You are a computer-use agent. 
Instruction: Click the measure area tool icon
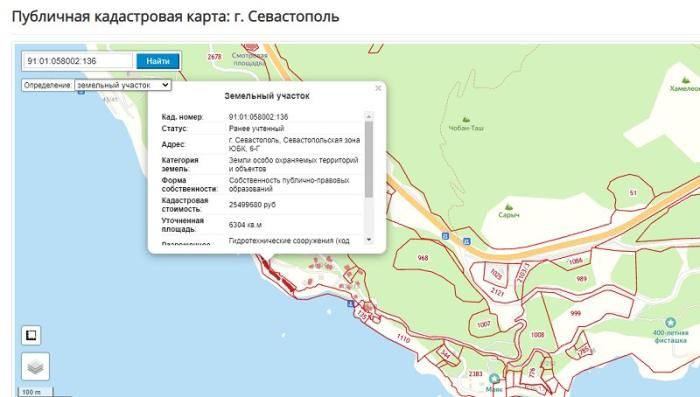31,335
